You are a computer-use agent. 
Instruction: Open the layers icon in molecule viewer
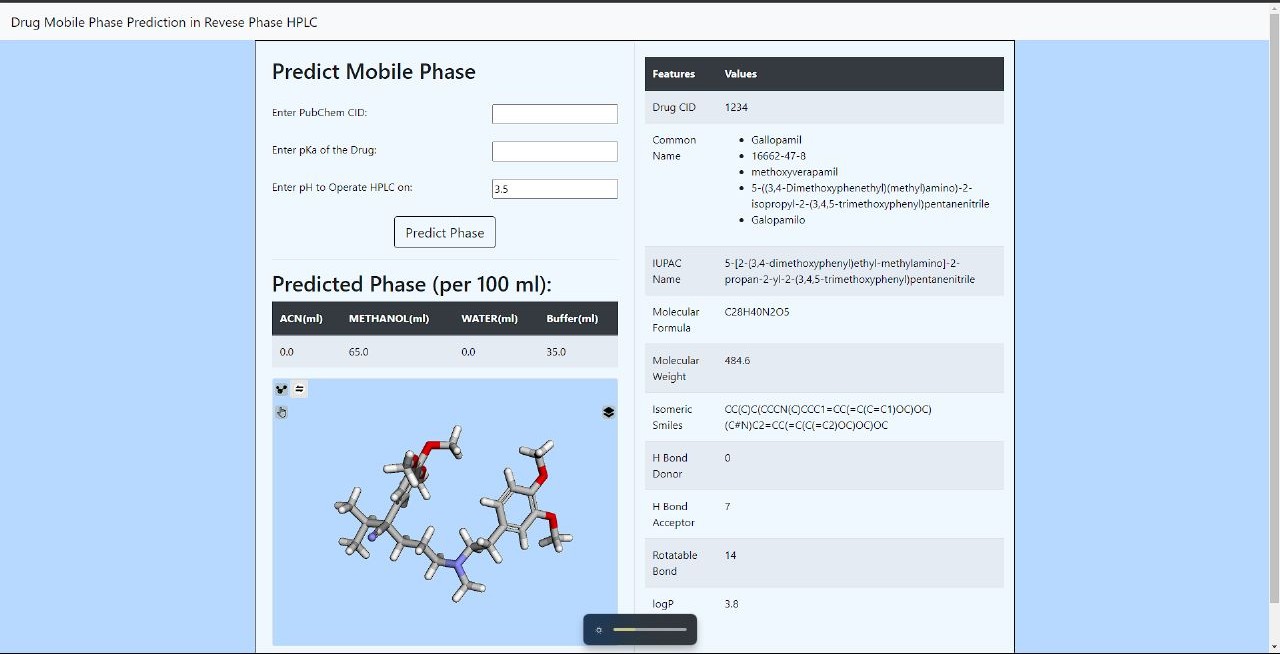(x=608, y=412)
